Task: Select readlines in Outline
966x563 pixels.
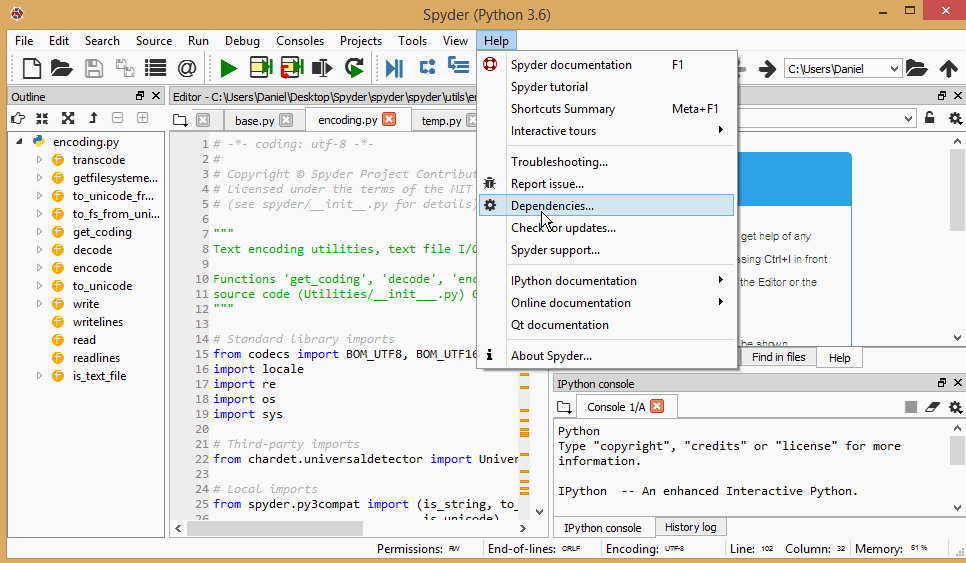Action: point(96,358)
